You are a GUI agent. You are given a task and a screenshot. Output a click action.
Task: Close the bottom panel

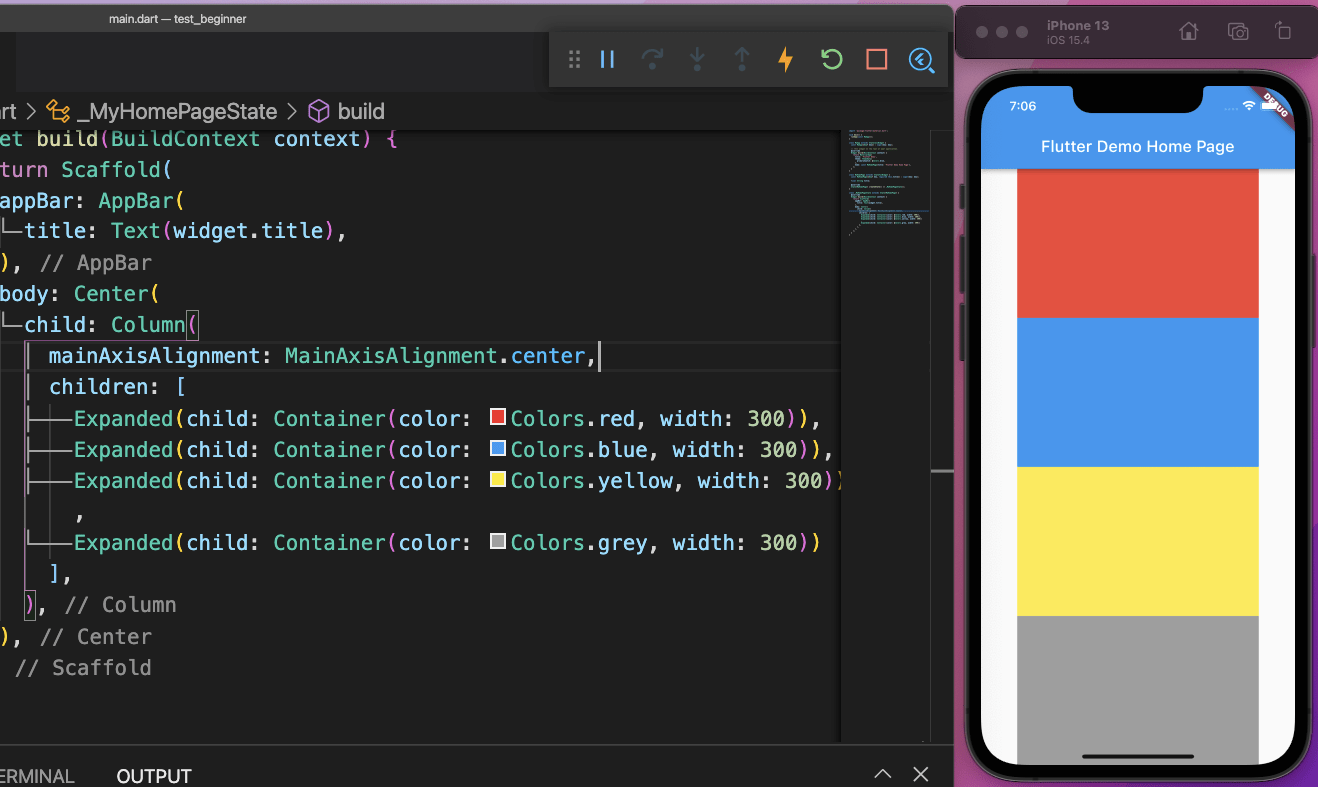921,774
